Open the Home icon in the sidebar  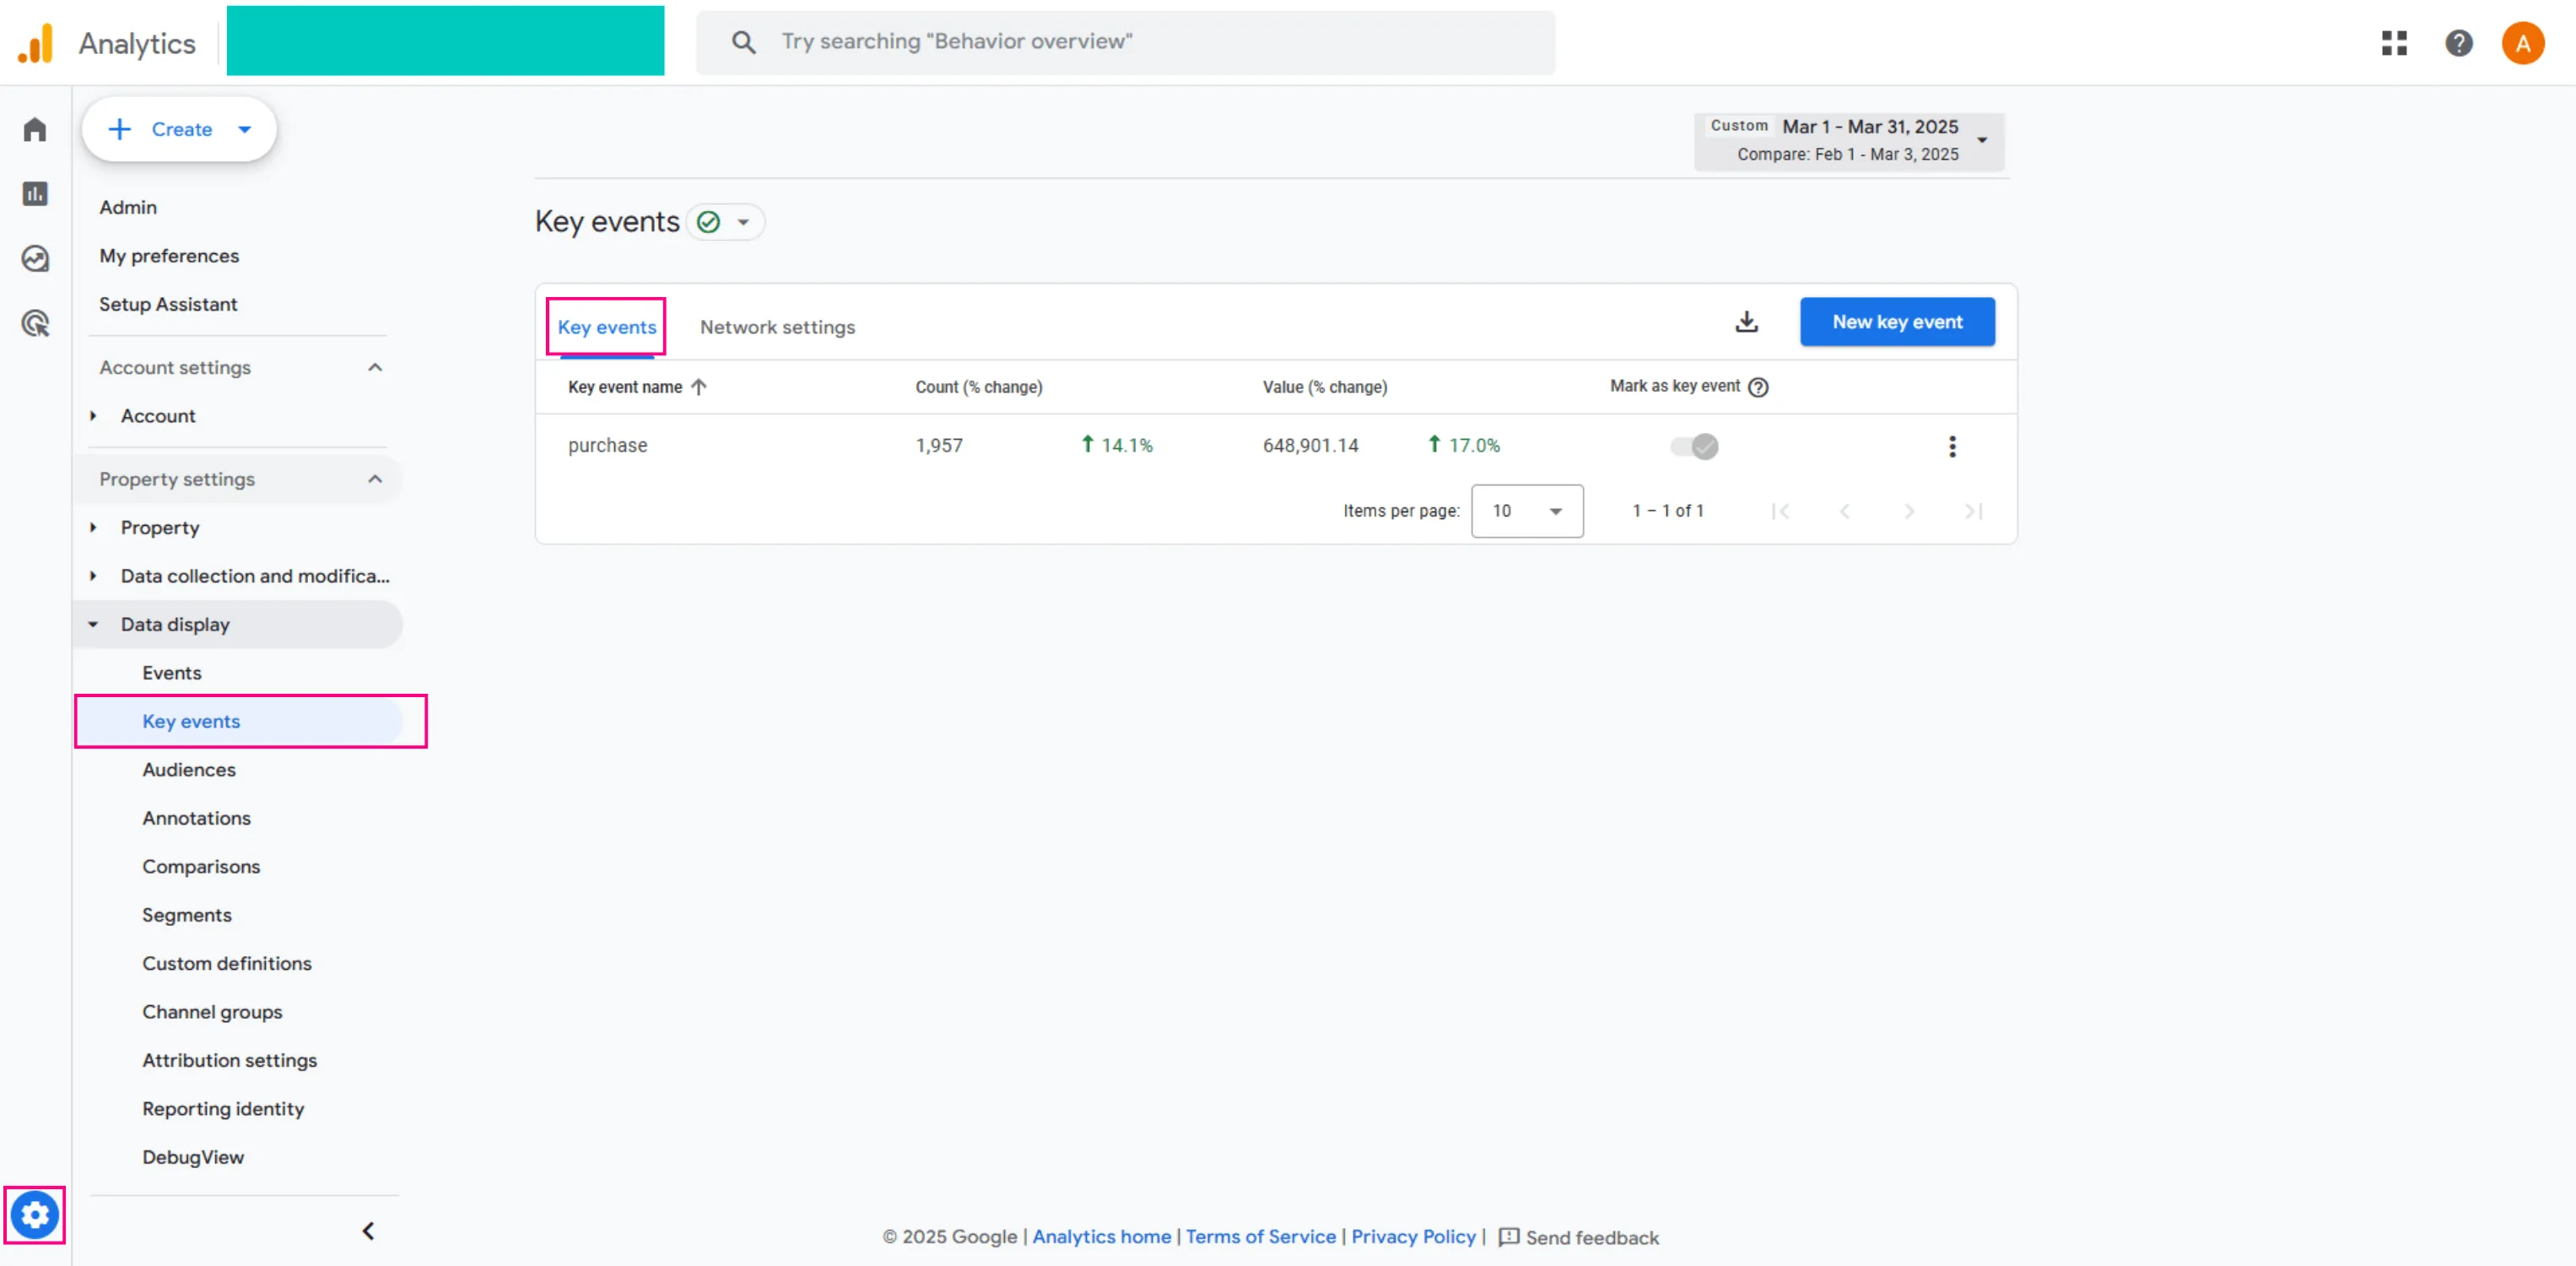click(x=35, y=130)
